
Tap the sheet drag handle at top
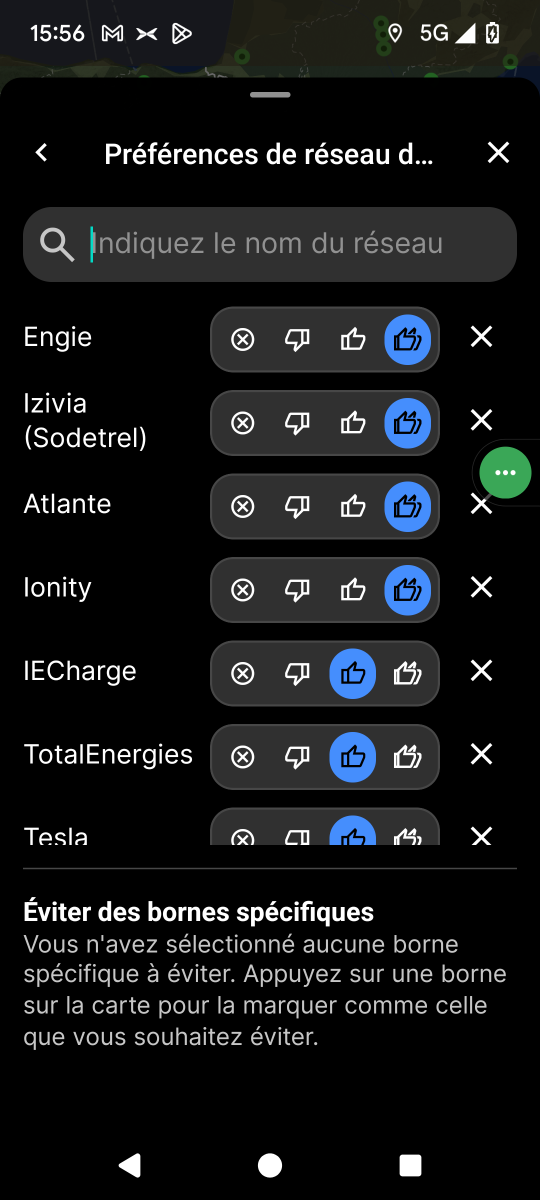pyautogui.click(x=270, y=95)
